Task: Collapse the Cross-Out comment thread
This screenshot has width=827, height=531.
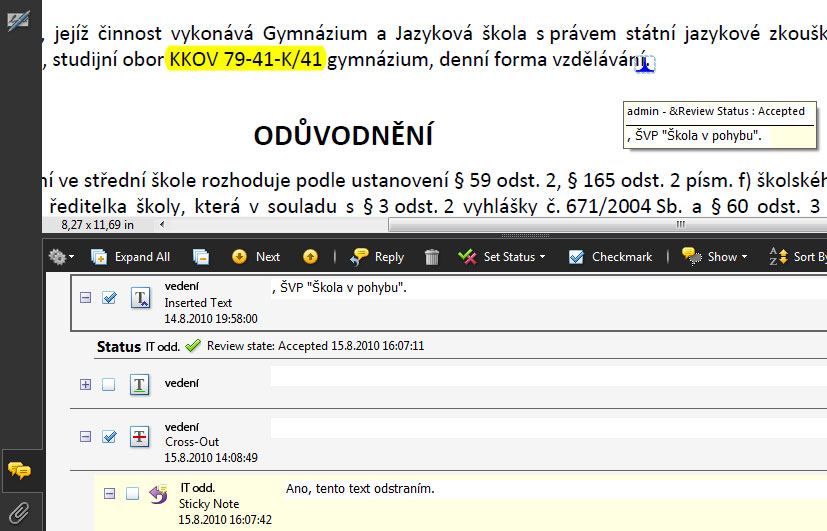Action: [85, 436]
